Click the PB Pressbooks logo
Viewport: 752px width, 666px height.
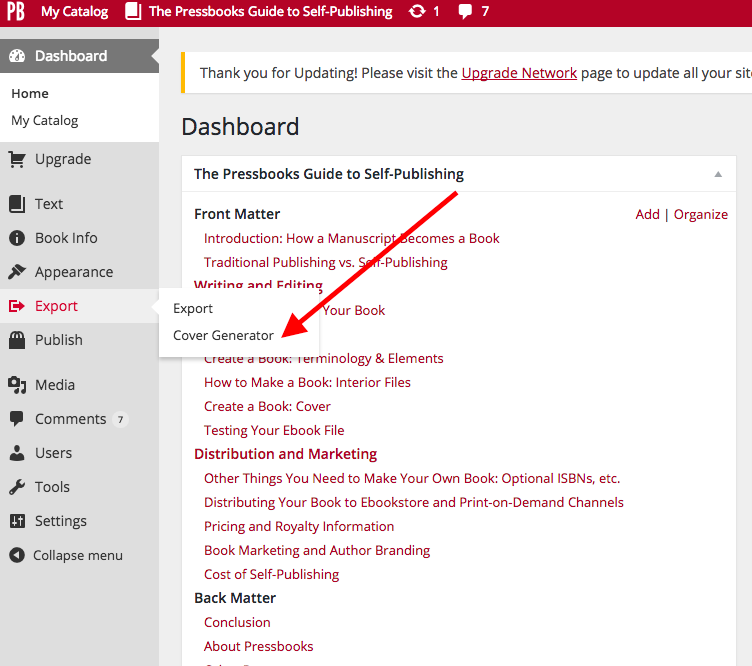16,11
